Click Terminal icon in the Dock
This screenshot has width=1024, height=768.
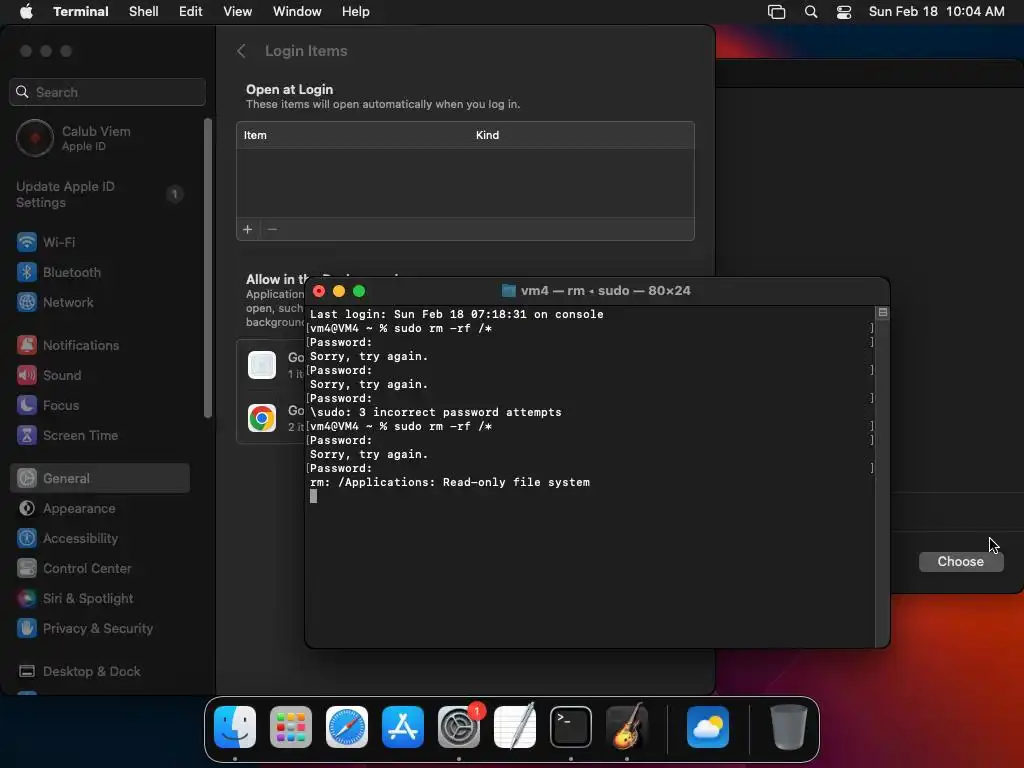(571, 727)
